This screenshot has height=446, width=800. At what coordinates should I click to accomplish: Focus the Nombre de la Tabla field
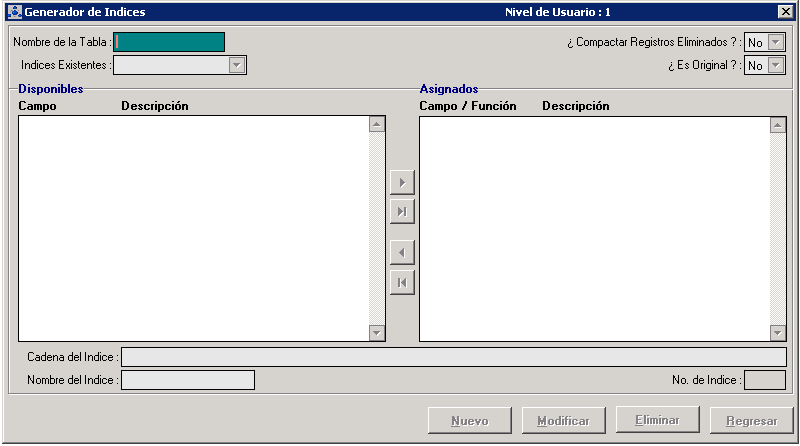click(x=170, y=42)
